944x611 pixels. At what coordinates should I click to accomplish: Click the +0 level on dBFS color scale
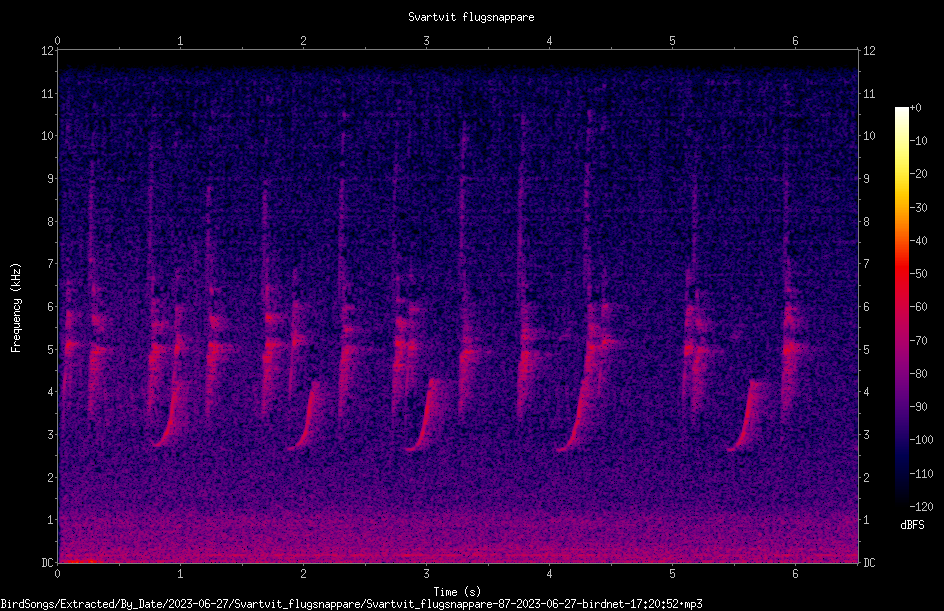click(x=916, y=108)
